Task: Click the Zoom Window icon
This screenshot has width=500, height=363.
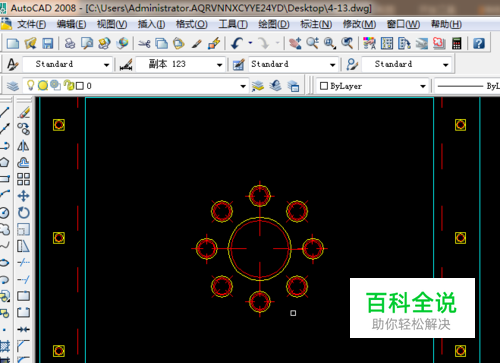Action: (330, 43)
